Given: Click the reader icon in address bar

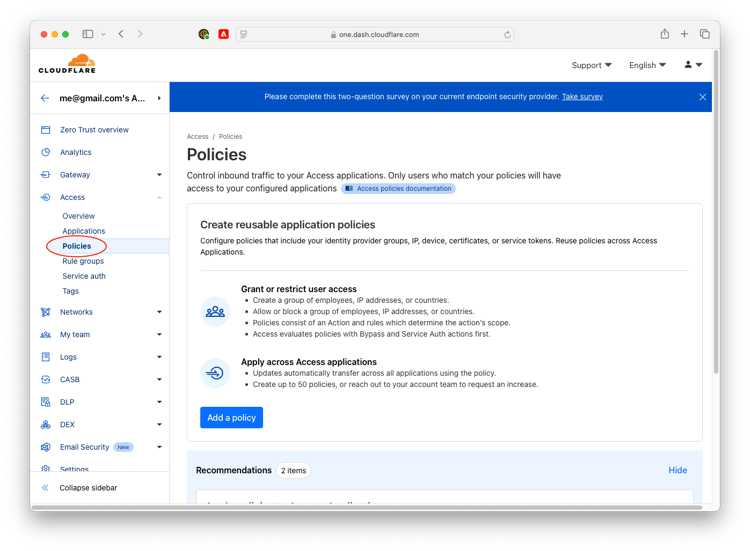Looking at the screenshot, I should point(243,34).
